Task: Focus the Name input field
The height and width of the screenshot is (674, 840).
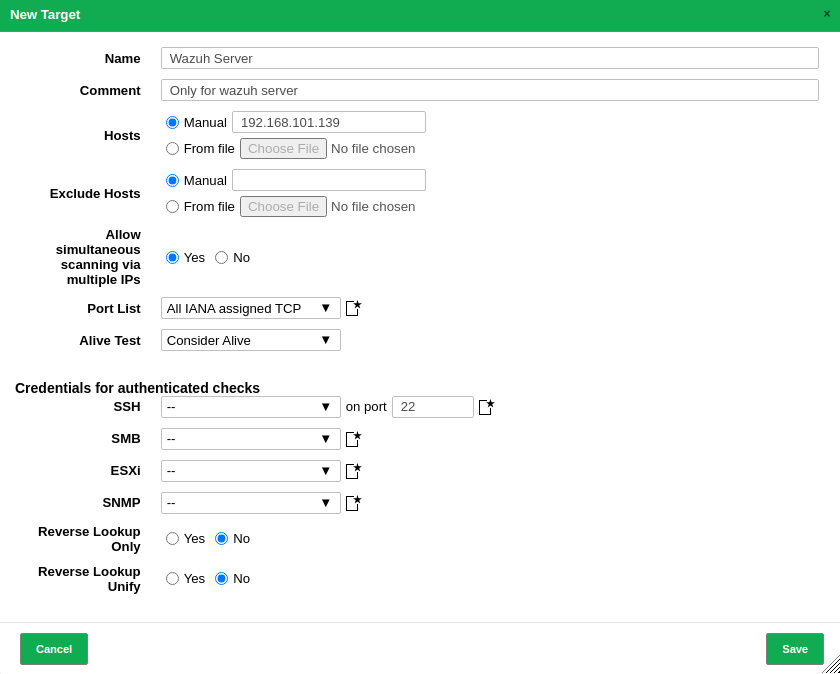Action: point(490,58)
